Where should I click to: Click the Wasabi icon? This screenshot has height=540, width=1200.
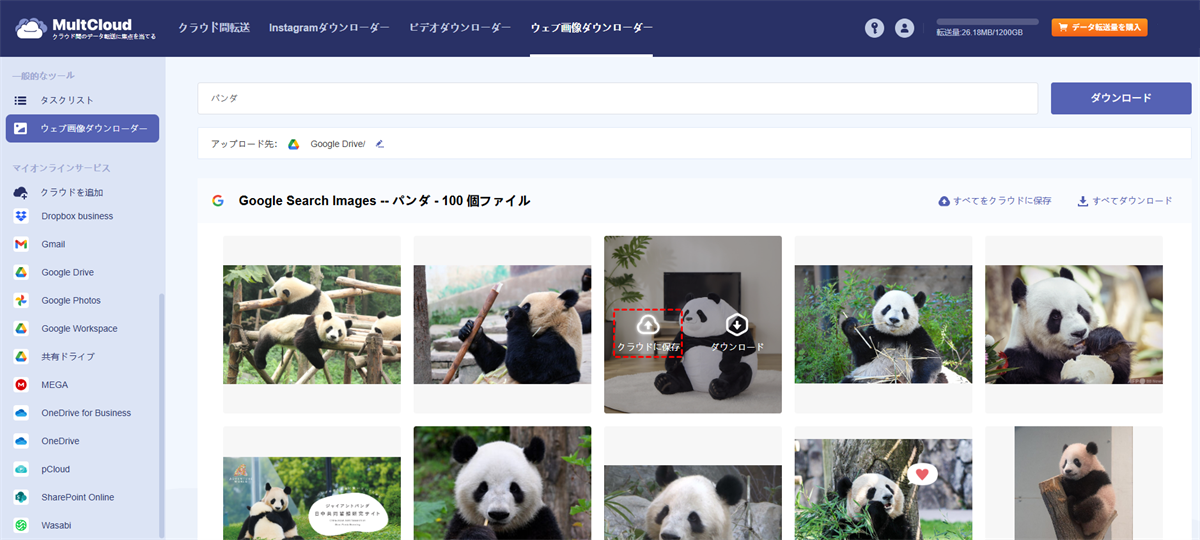20,525
